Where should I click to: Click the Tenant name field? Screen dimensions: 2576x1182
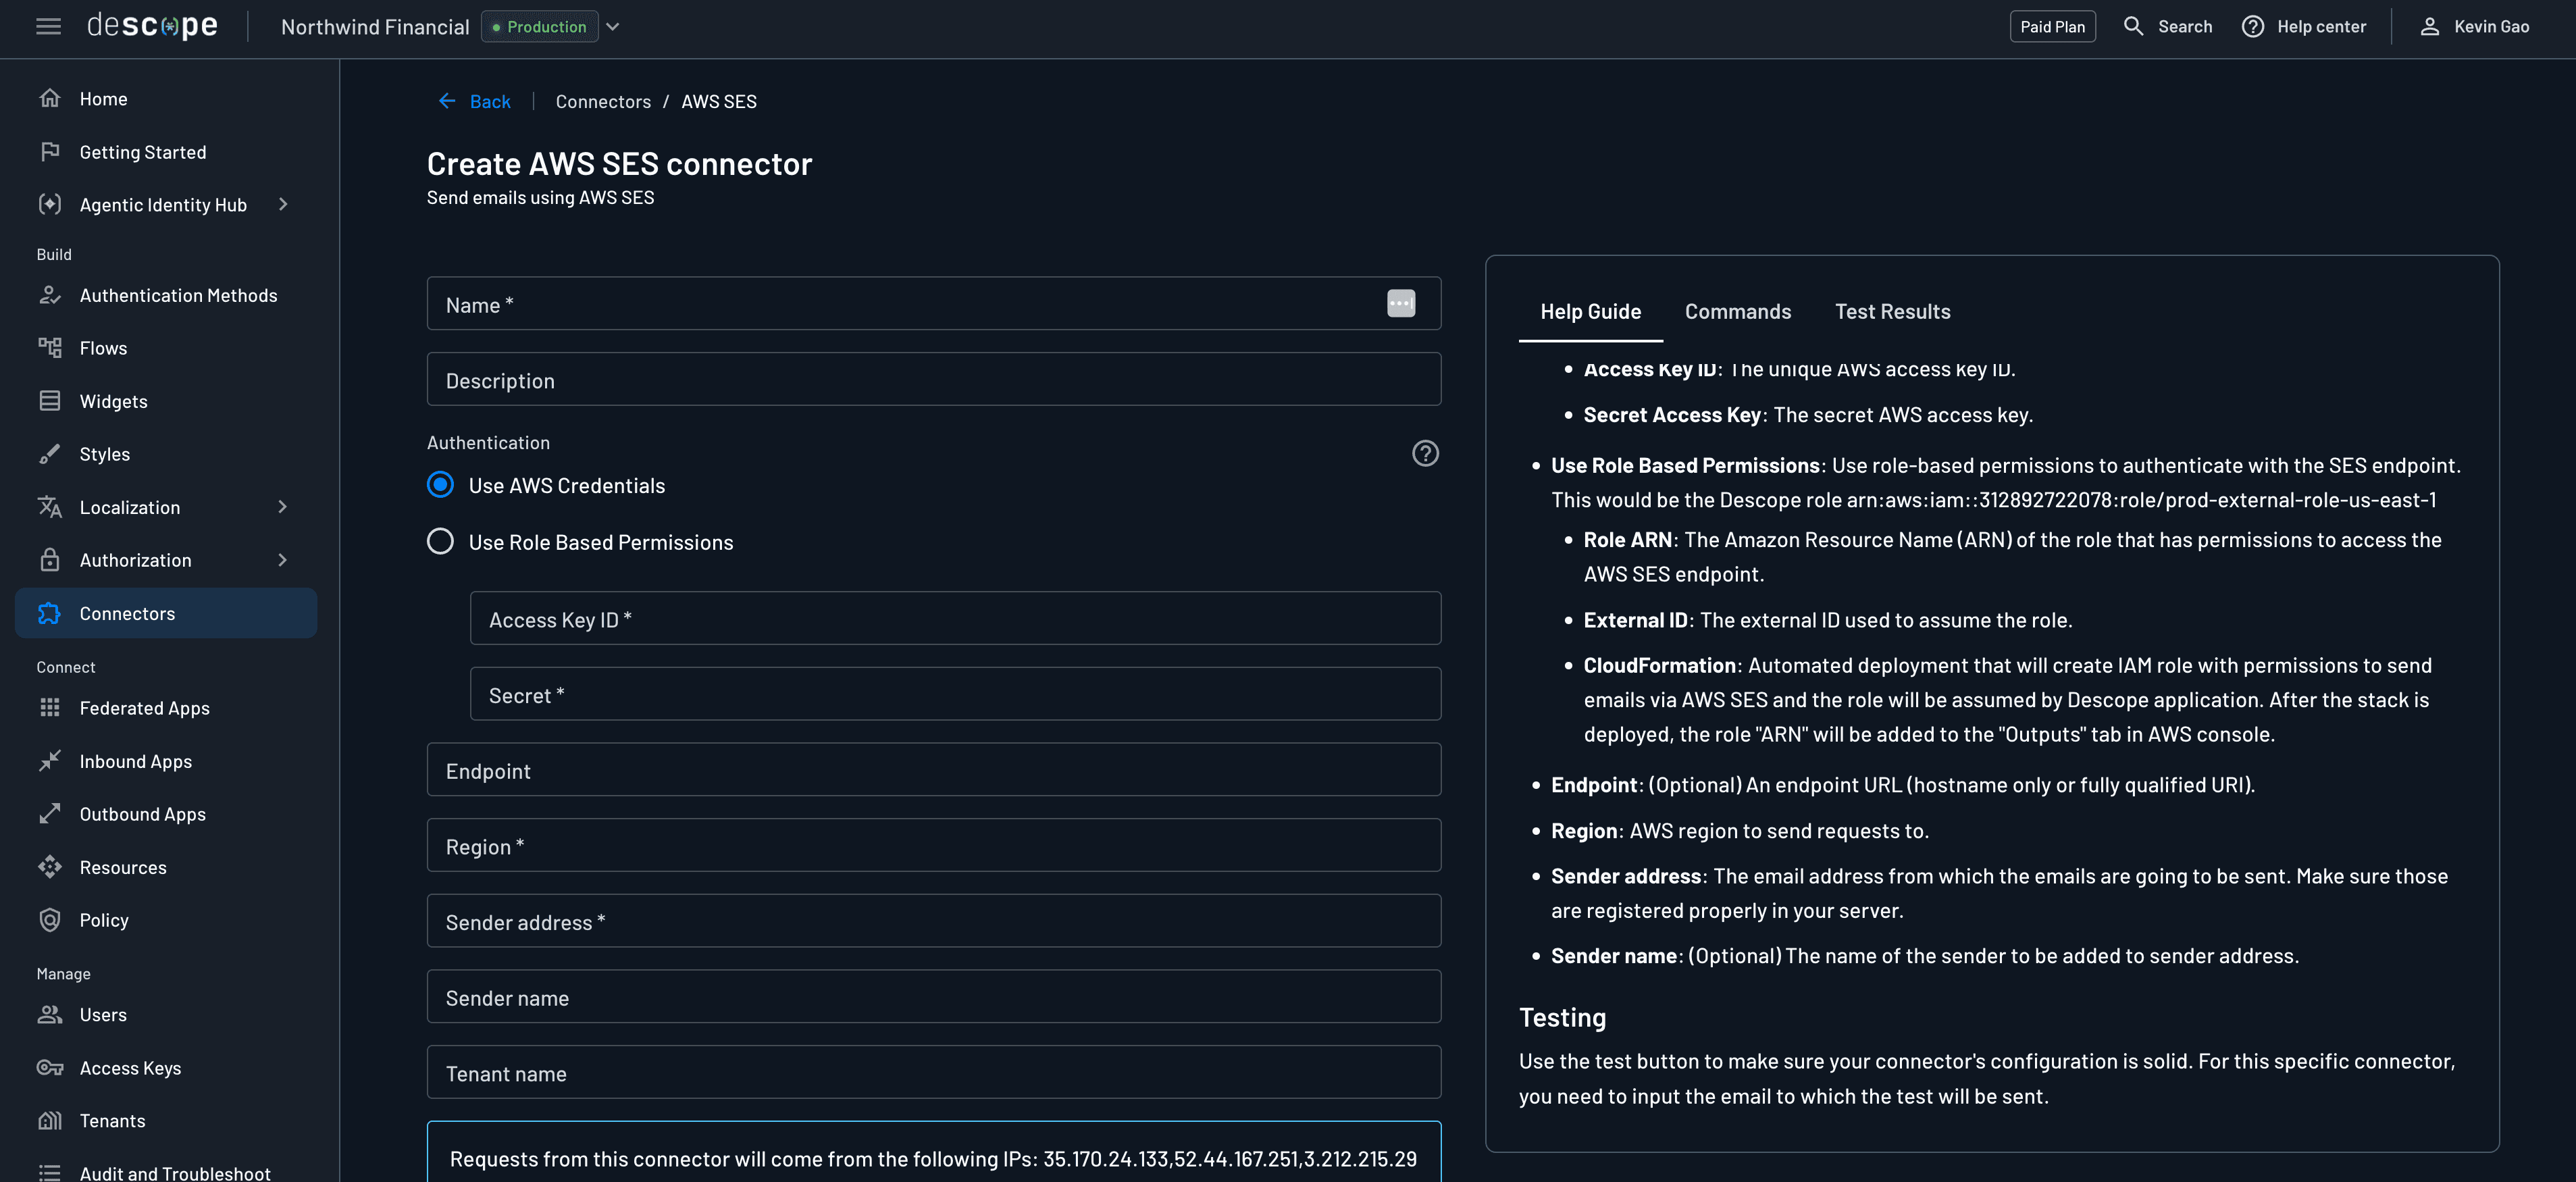[933, 1072]
